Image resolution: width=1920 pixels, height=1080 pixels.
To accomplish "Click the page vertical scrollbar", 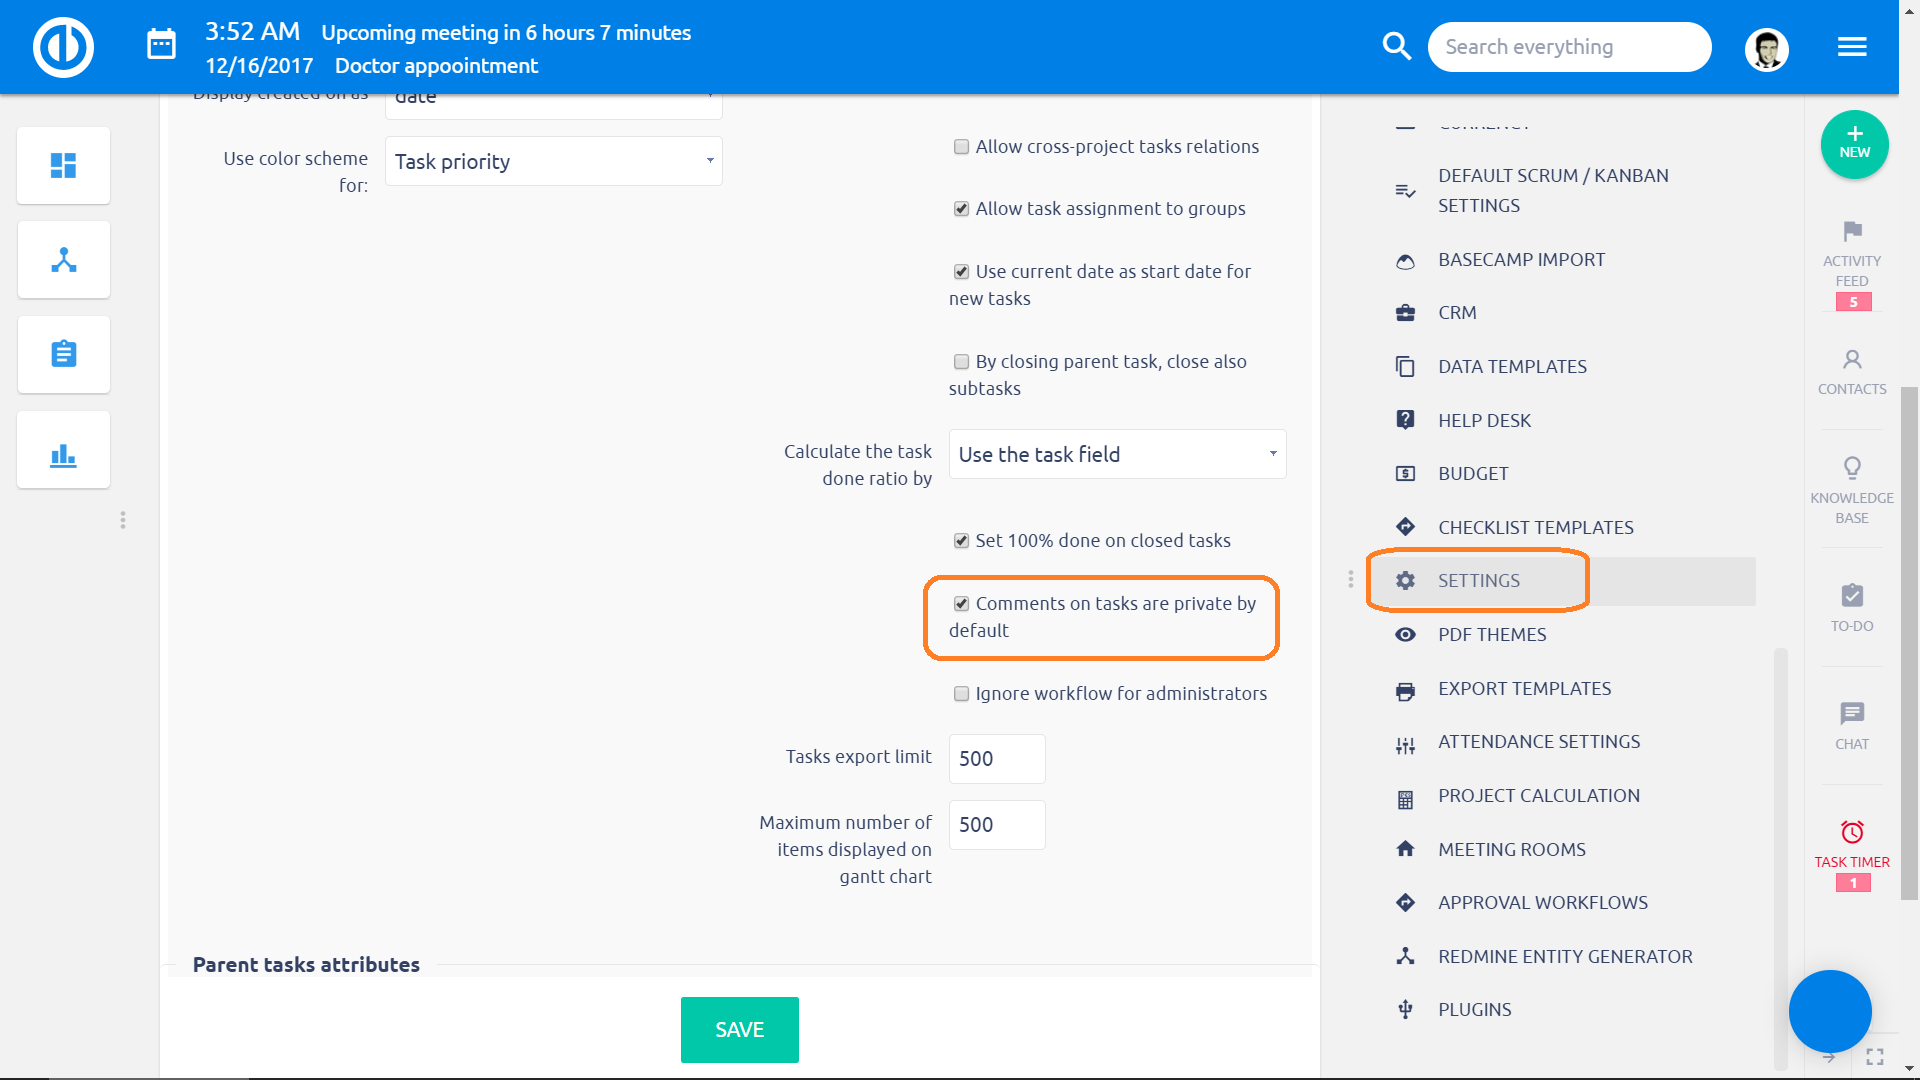I will [x=1909, y=643].
